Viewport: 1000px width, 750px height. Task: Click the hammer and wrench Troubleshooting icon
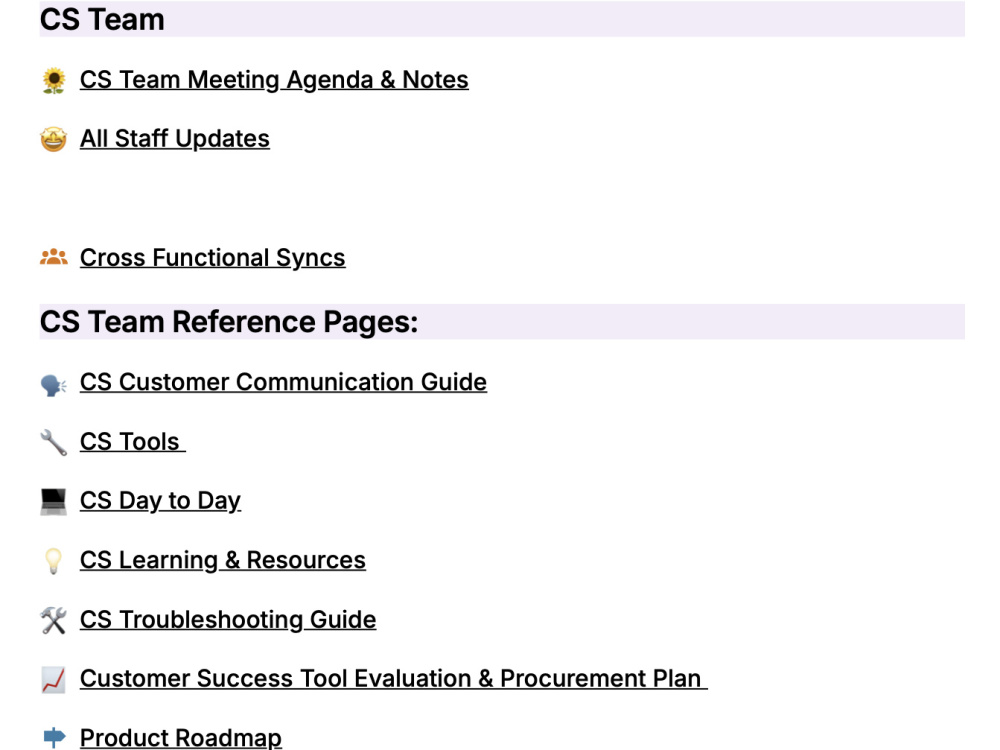pos(54,620)
